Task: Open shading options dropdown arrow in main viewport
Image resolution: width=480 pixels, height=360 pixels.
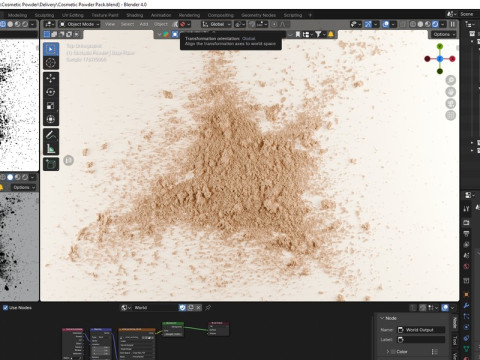Action: pyautogui.click(x=443, y=24)
